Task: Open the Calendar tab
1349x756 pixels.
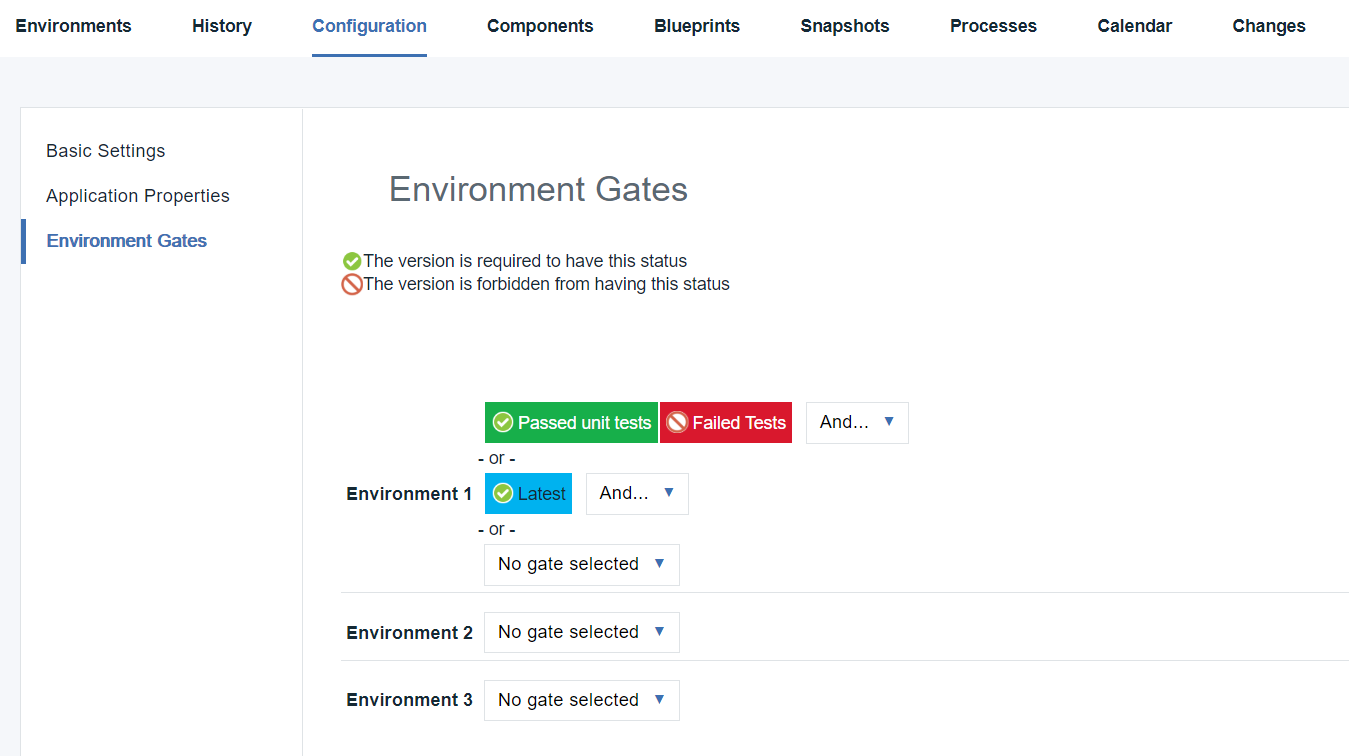Action: pyautogui.click(x=1134, y=26)
